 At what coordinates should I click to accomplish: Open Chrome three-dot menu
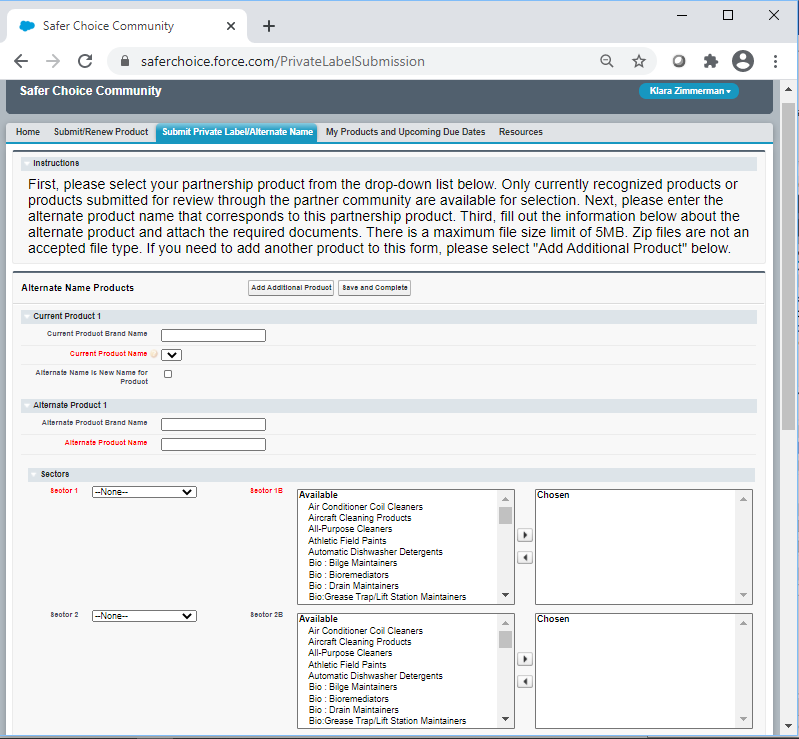click(776, 61)
